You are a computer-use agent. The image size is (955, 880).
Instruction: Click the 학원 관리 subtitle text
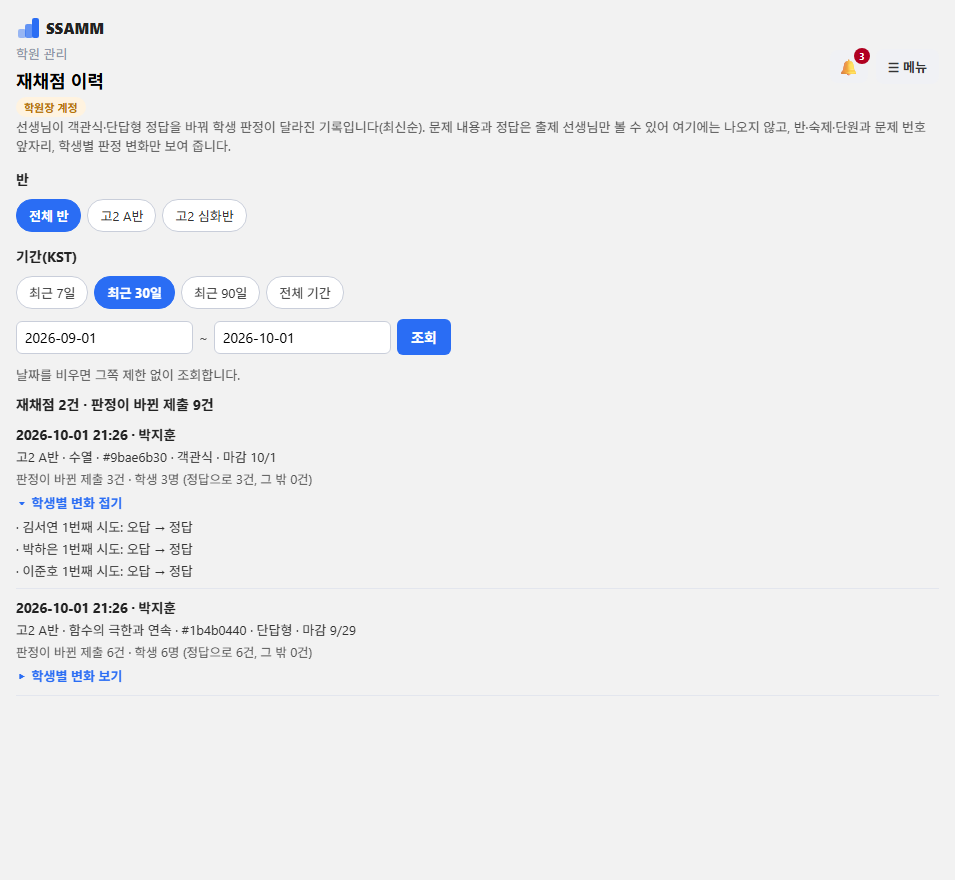41,54
